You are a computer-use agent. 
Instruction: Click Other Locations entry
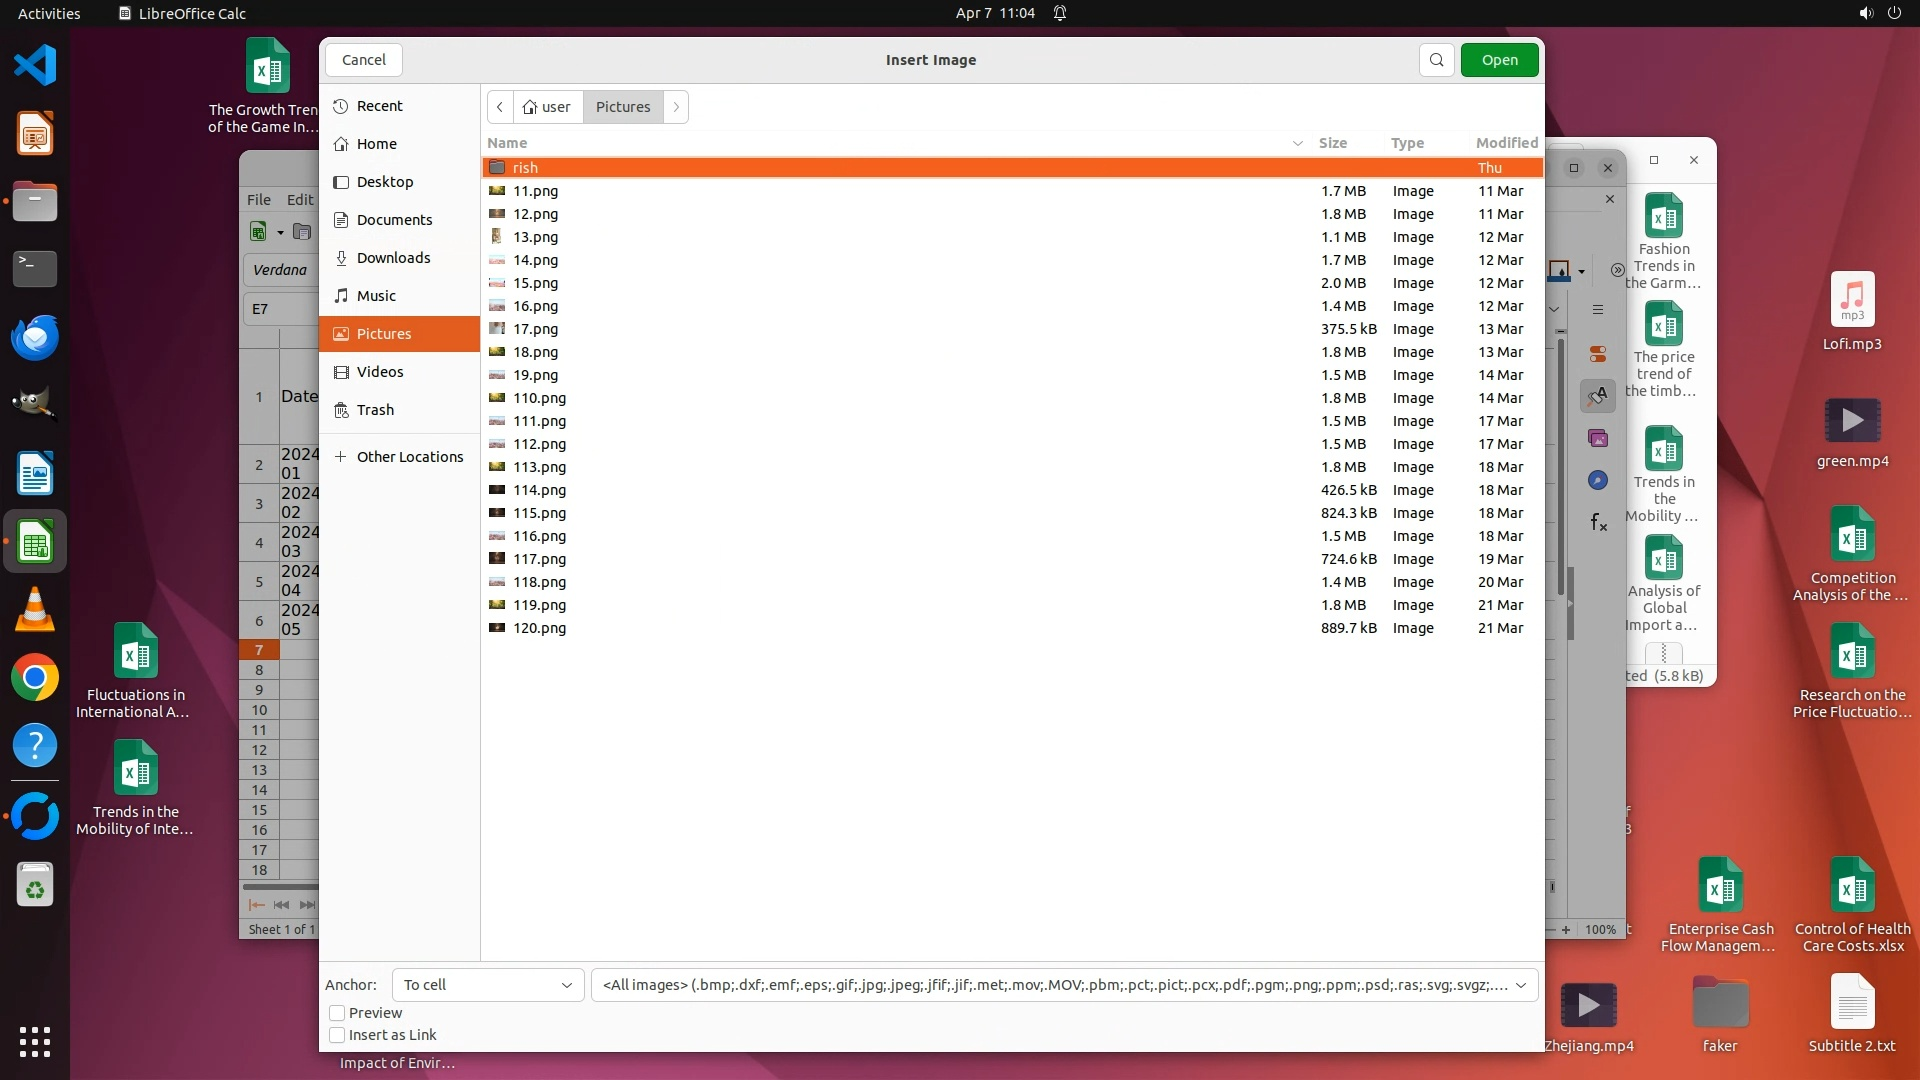[x=409, y=457]
